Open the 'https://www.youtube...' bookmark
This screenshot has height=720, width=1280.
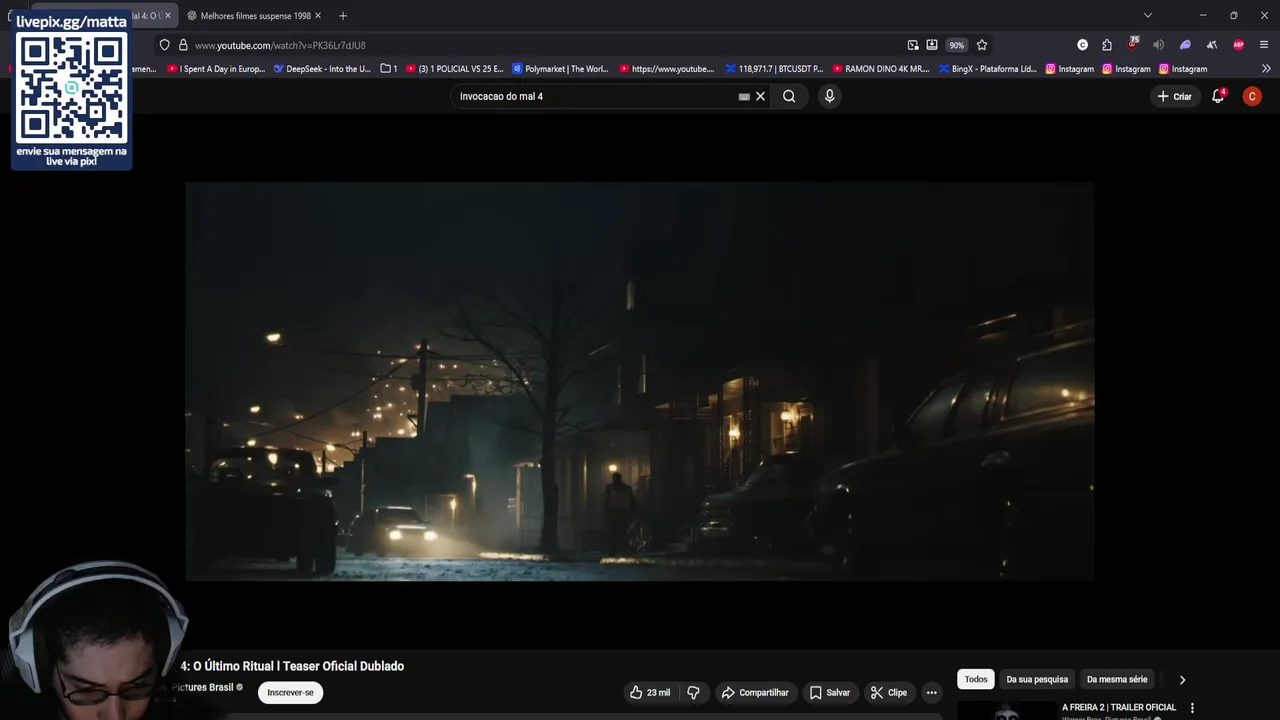[x=667, y=69]
